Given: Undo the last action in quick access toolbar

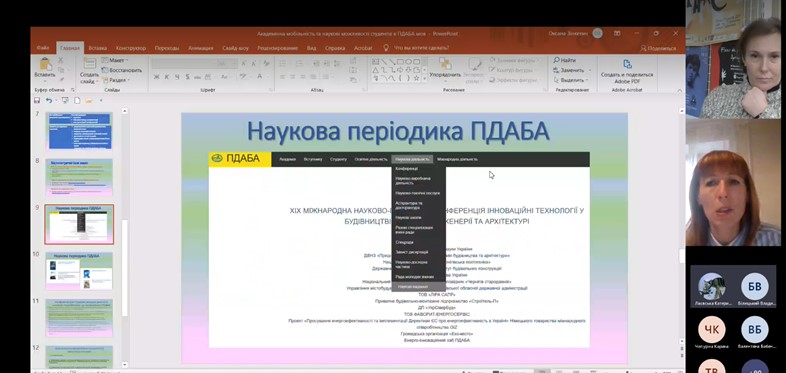Looking at the screenshot, I should click(49, 100).
